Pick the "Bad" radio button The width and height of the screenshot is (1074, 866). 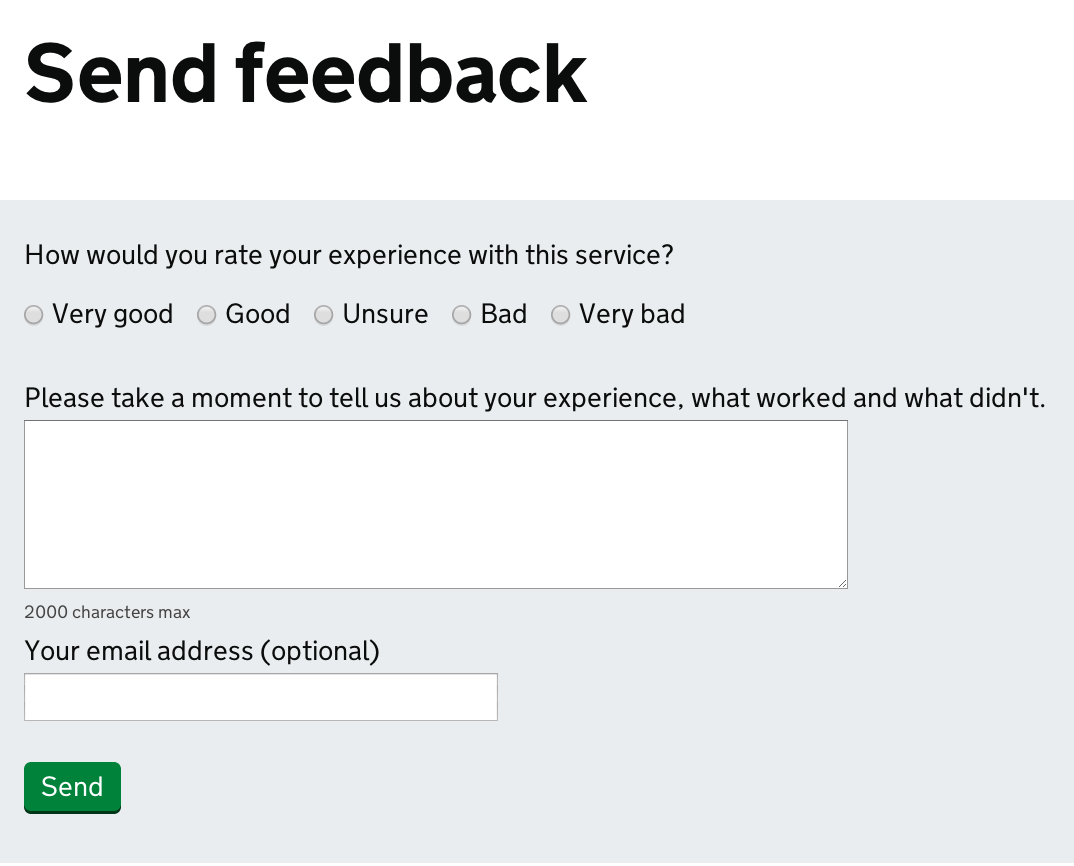click(462, 315)
